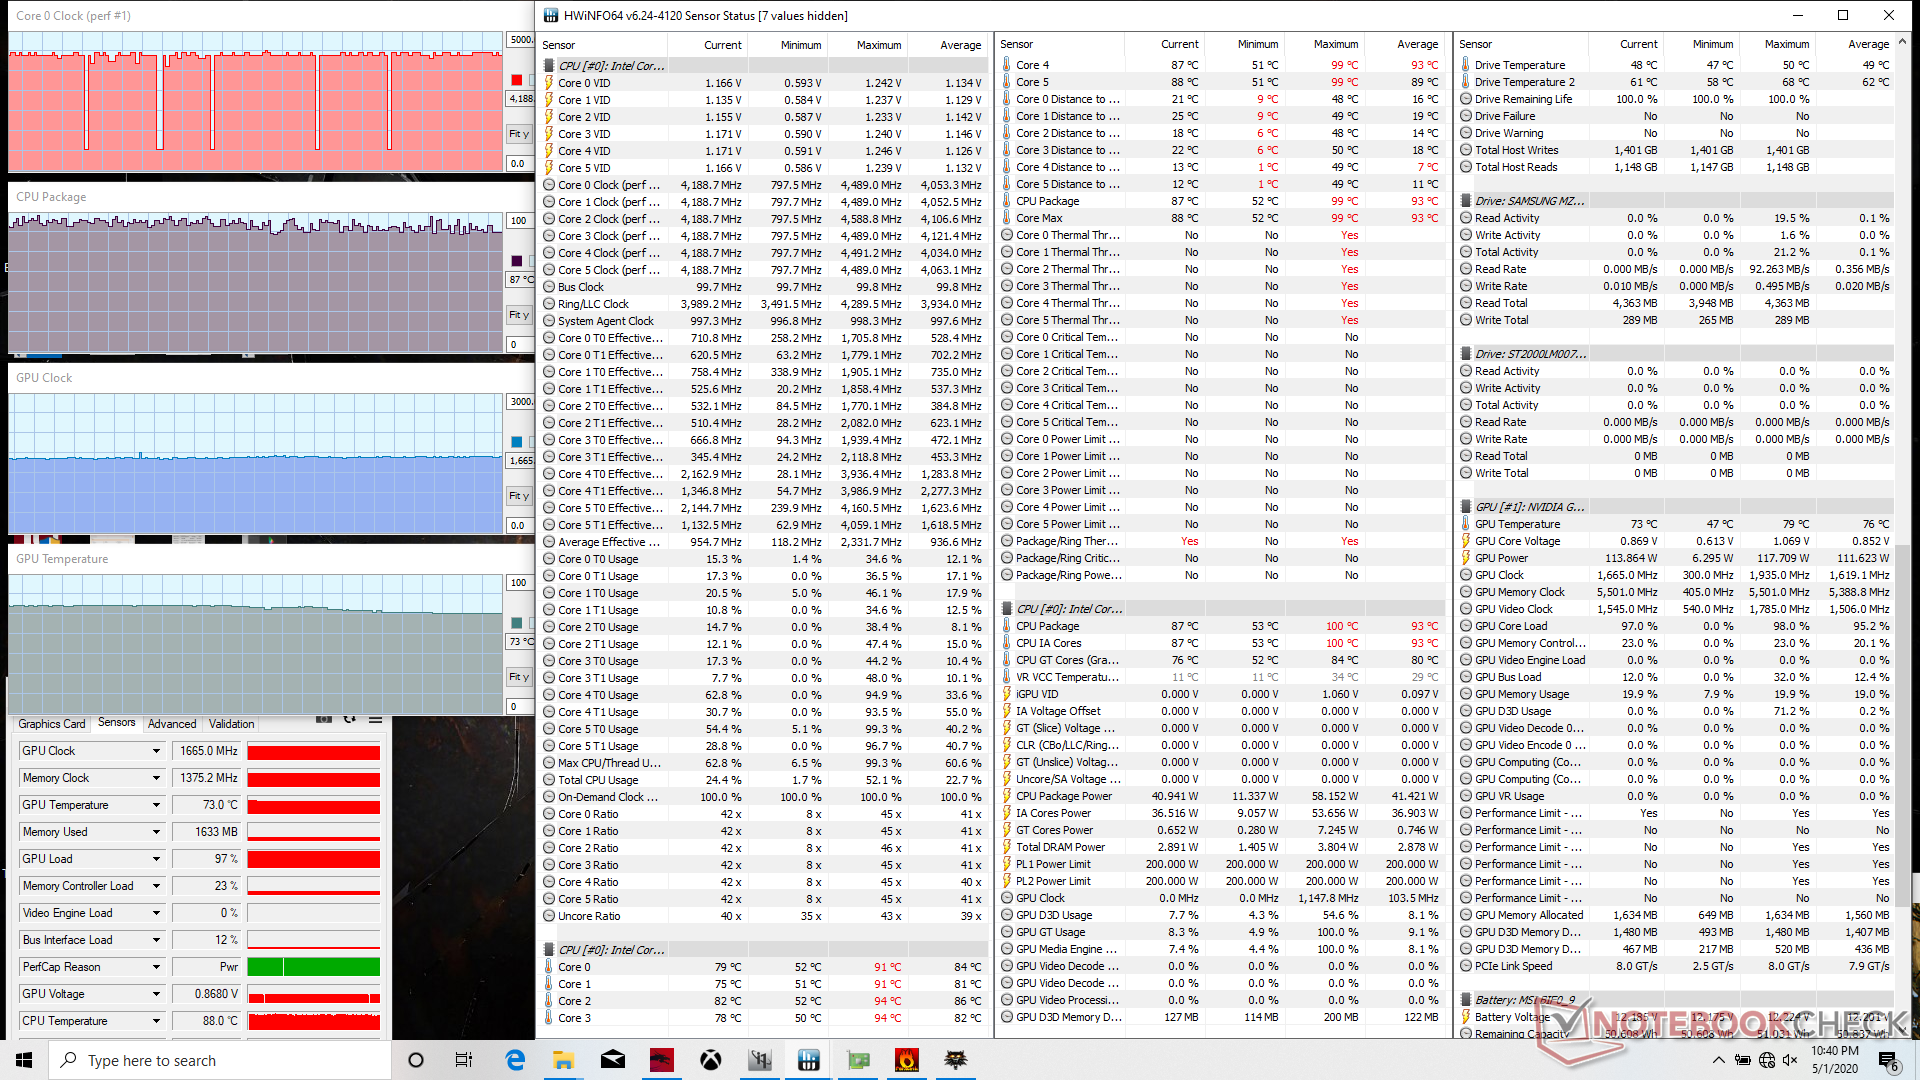
Task: Show hidden system tray icons
Action: coord(1718,1060)
